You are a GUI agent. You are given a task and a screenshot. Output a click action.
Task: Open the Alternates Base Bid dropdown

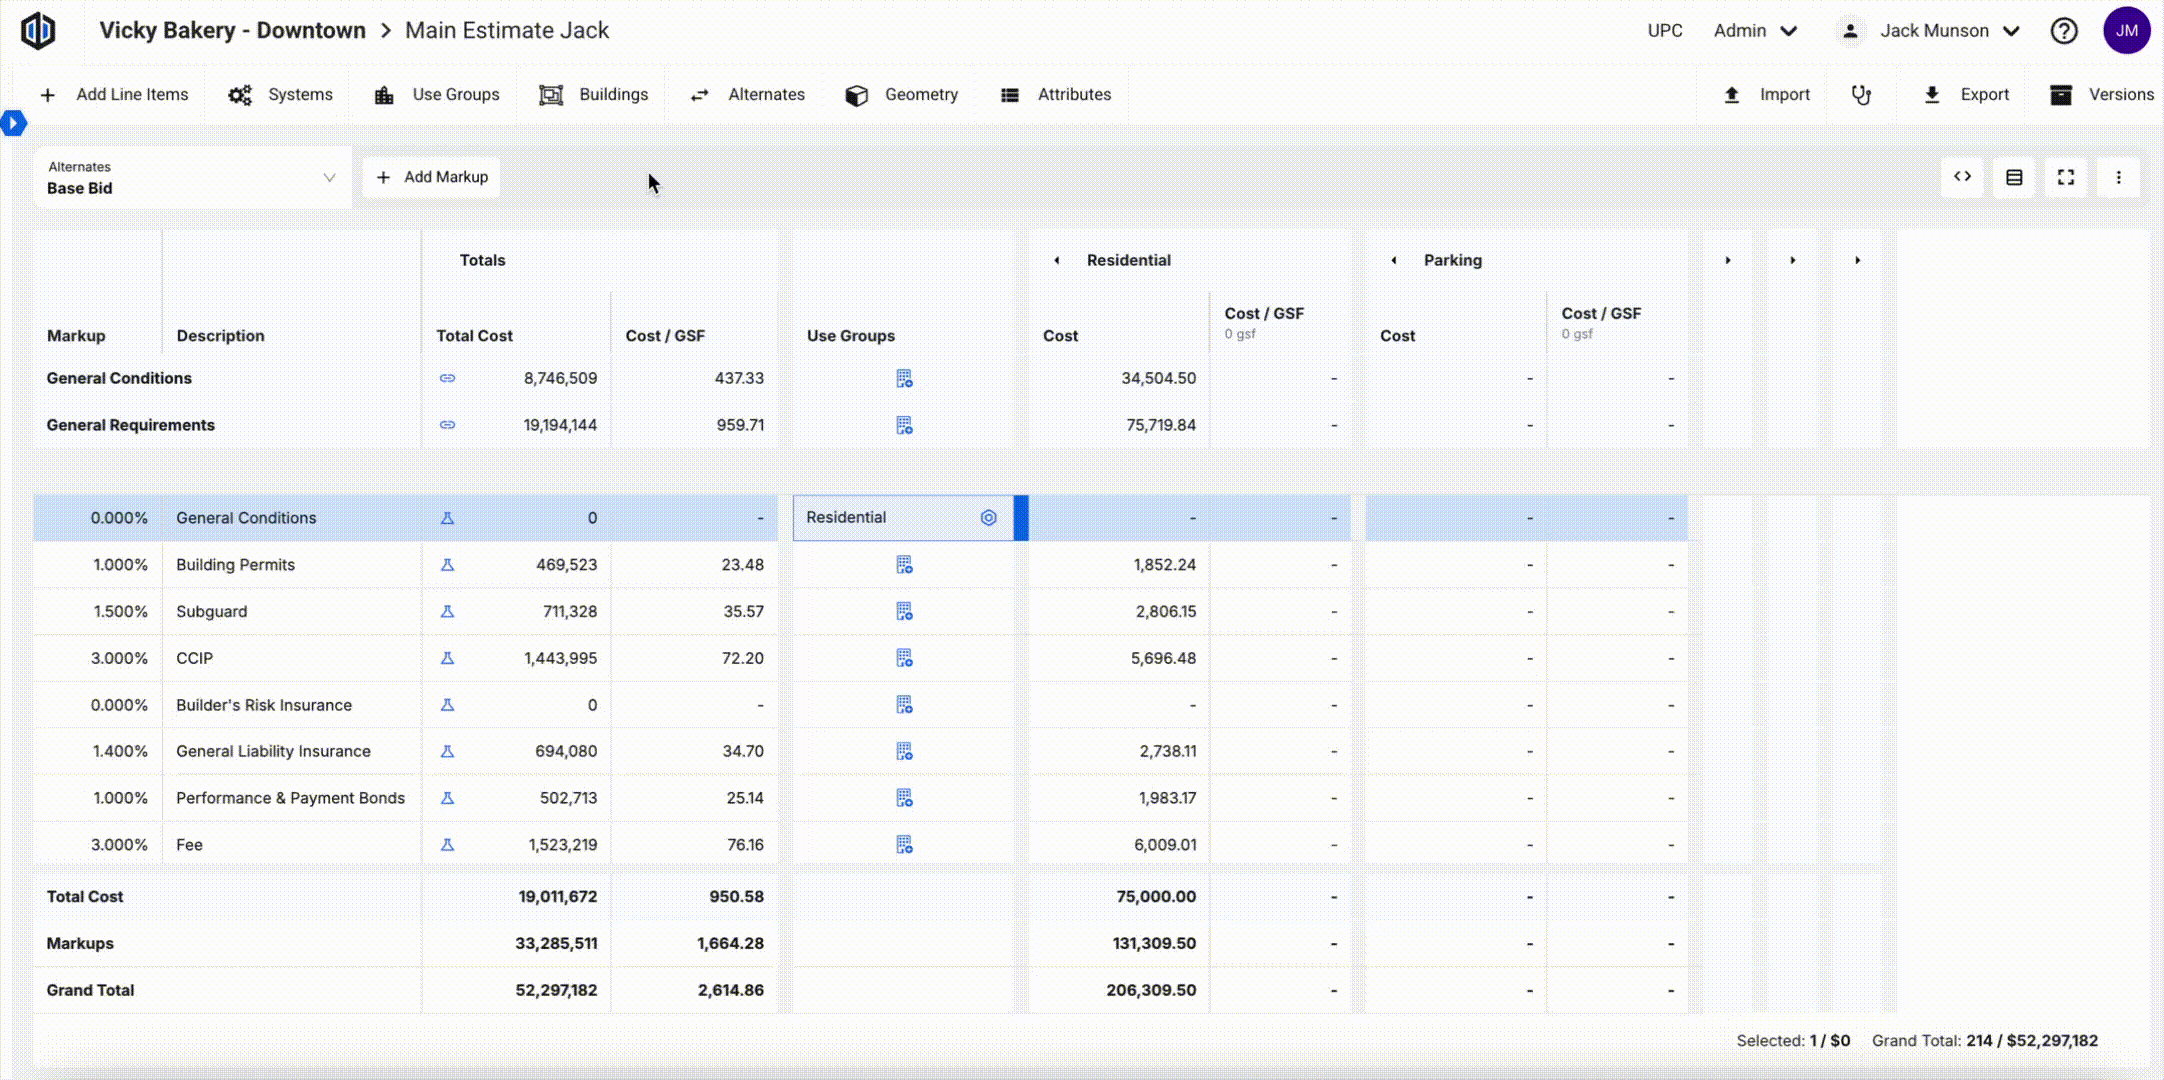[192, 178]
